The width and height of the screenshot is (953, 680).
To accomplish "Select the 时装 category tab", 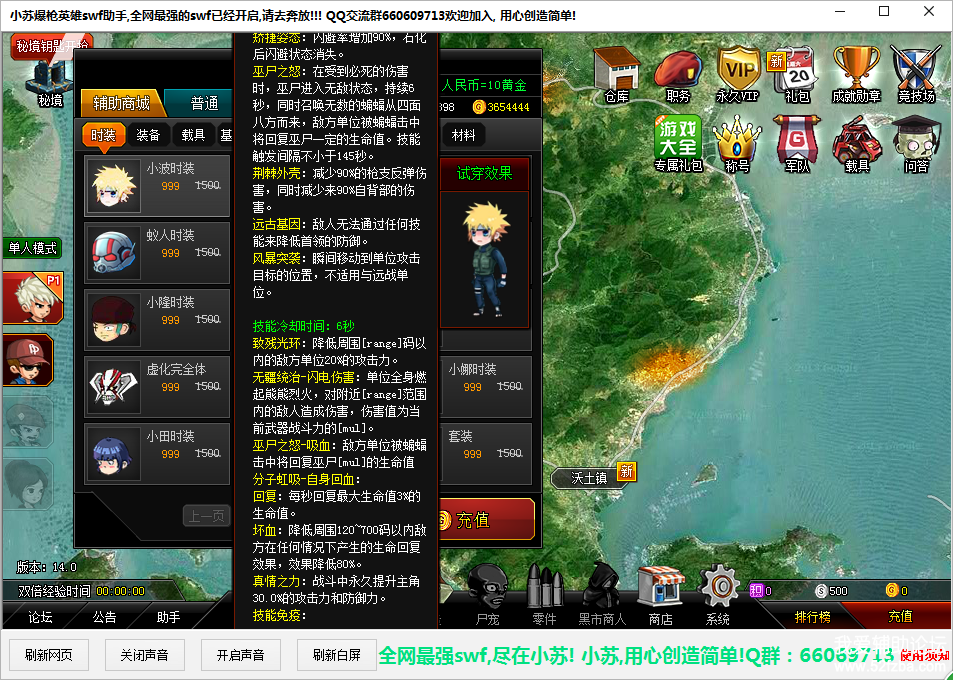I will point(103,135).
